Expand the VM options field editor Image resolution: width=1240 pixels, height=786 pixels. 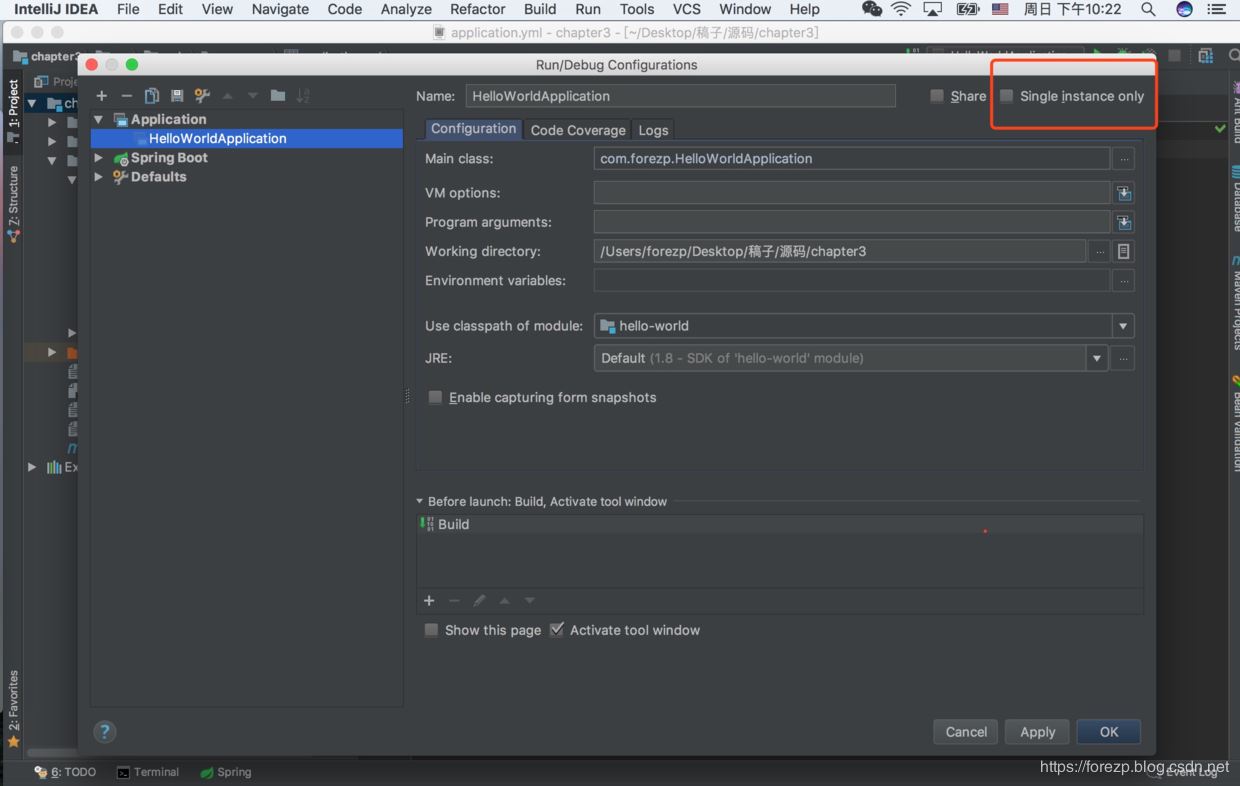(1124, 193)
